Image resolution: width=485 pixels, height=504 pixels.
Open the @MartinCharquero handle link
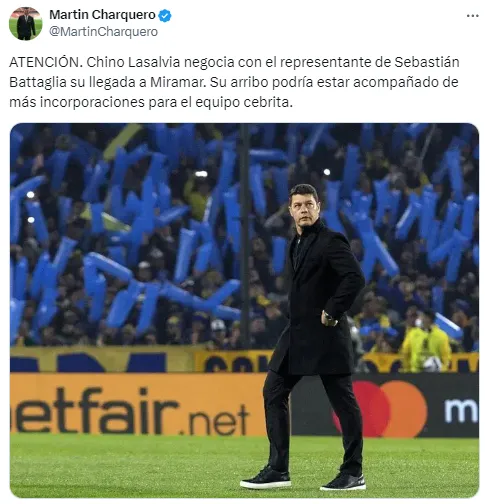pos(104,32)
